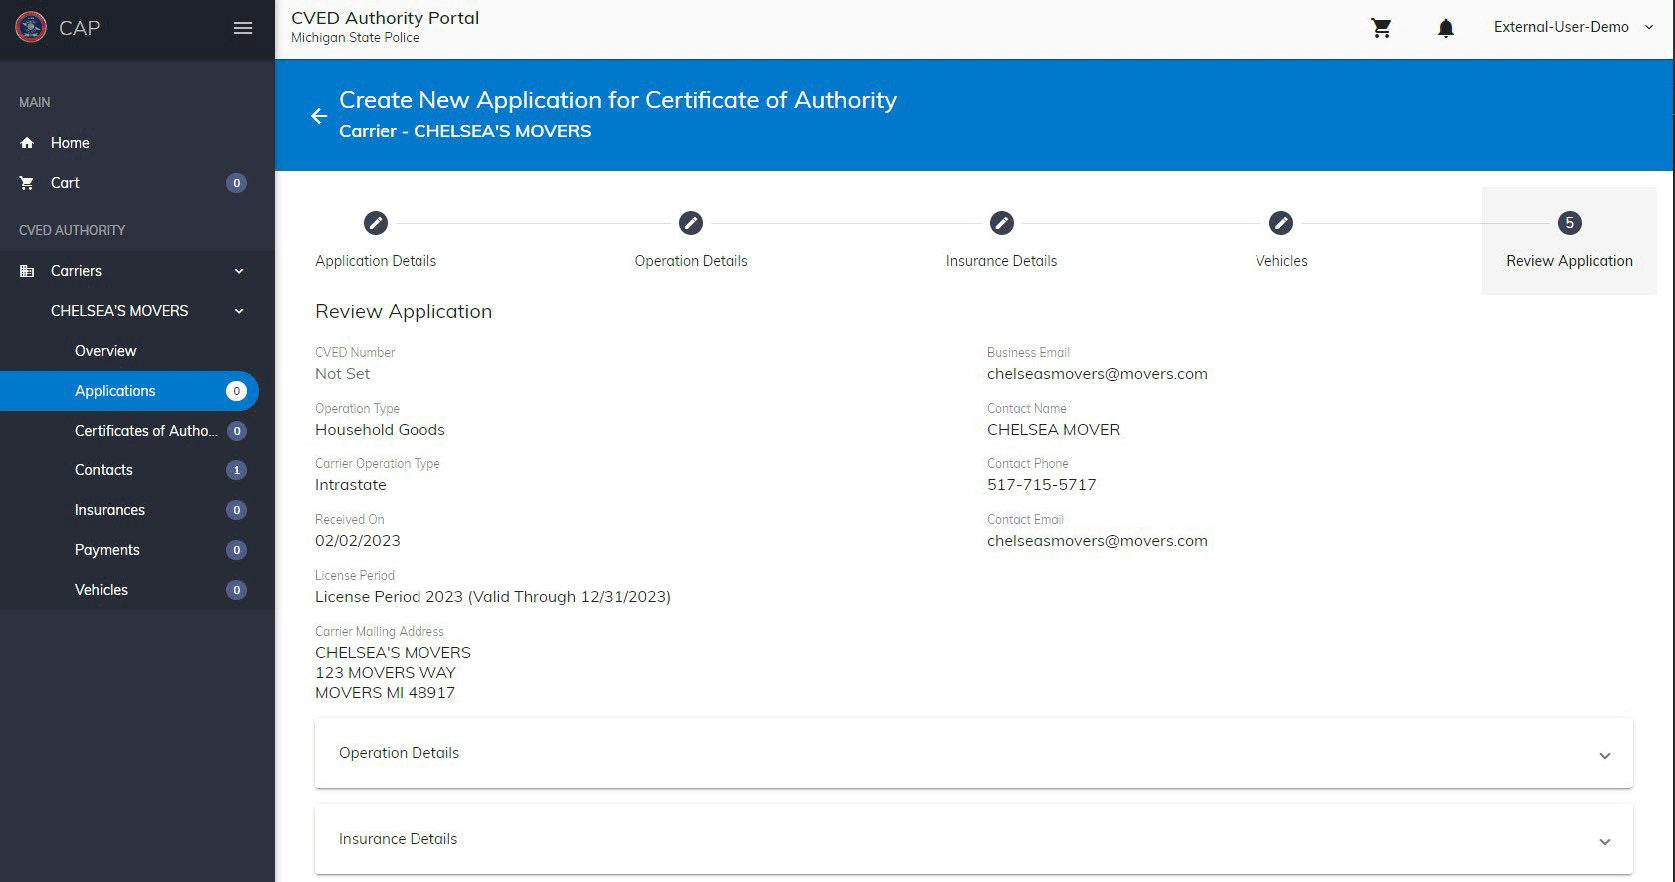Open the External-User-Demo account dropdown
Screen dimensions: 1675x882
tap(1574, 27)
